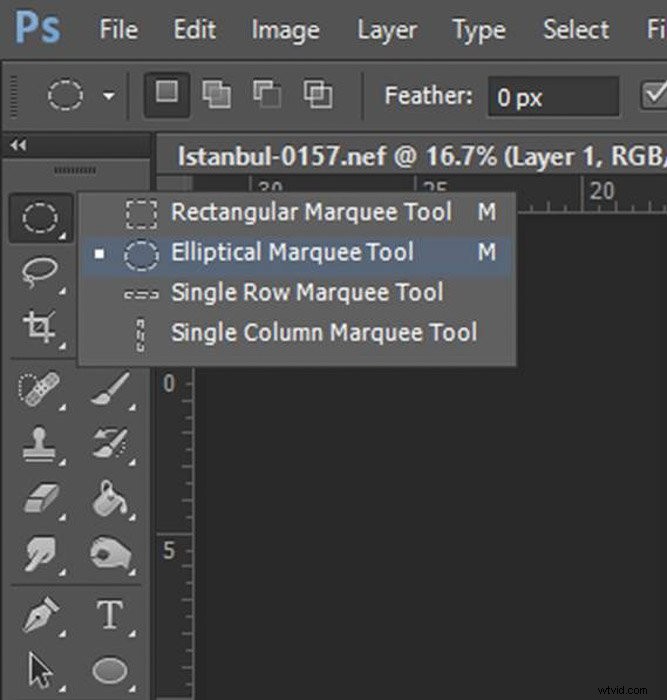Open the File menu
Viewport: 667px width, 700px height.
118,30
